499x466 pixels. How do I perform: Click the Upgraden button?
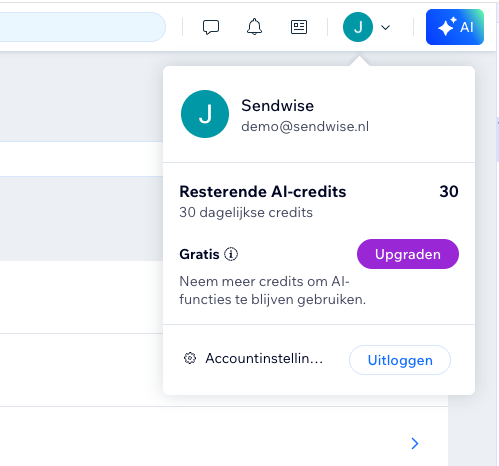408,254
